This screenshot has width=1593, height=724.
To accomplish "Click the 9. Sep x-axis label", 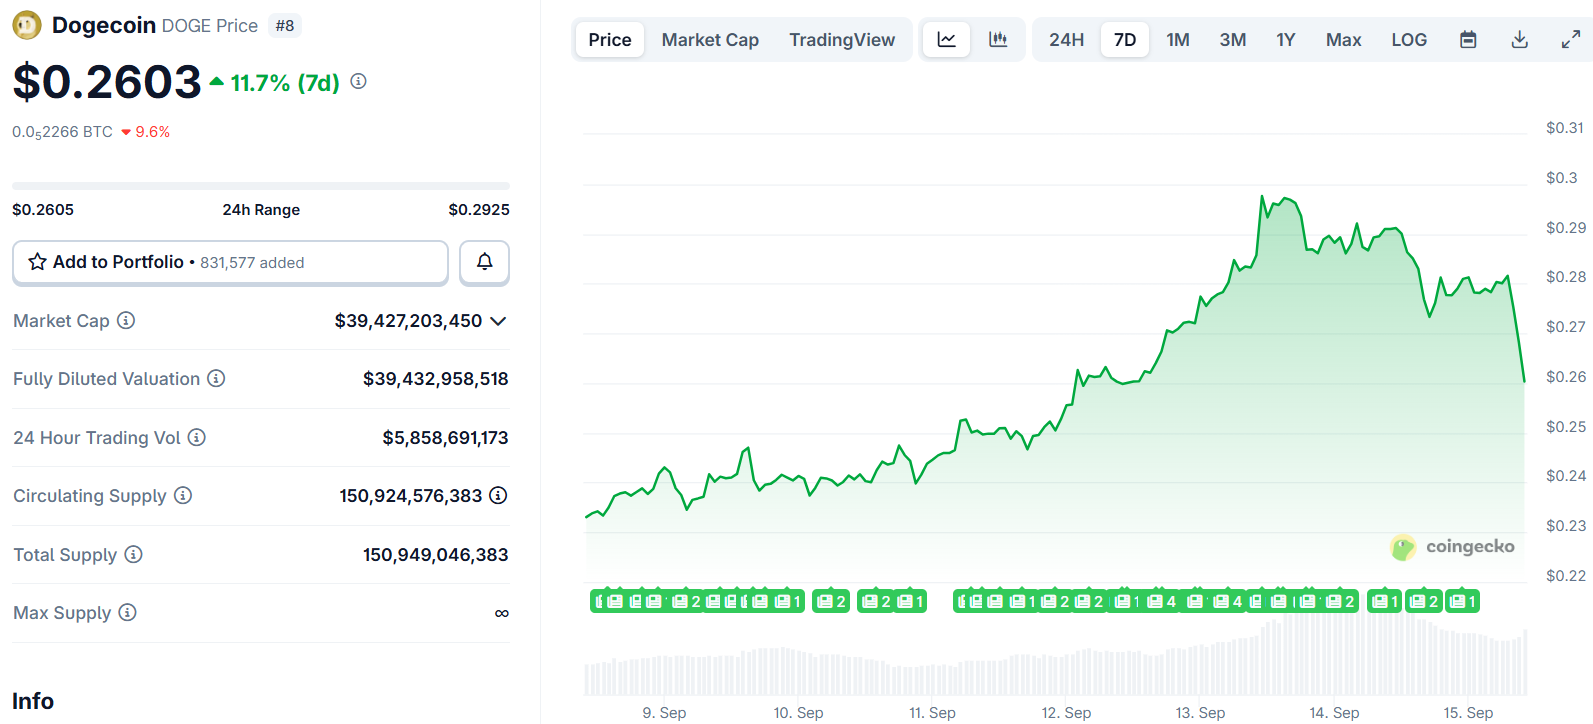I will point(664,713).
